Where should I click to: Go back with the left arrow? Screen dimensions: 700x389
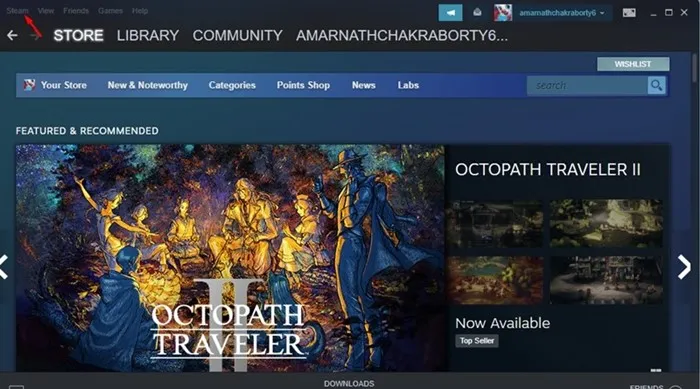click(12, 35)
